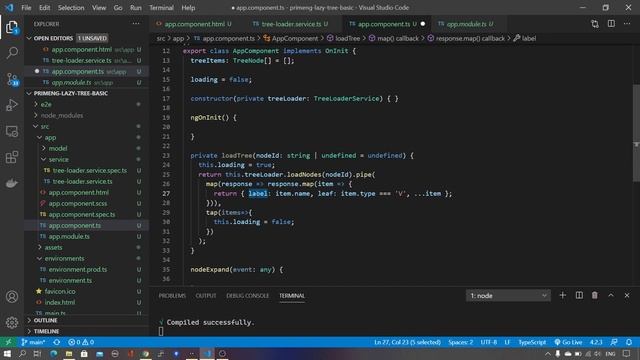Click the editor vertical scrollbar
Viewport: 640px width, 360px height.
coord(636,133)
